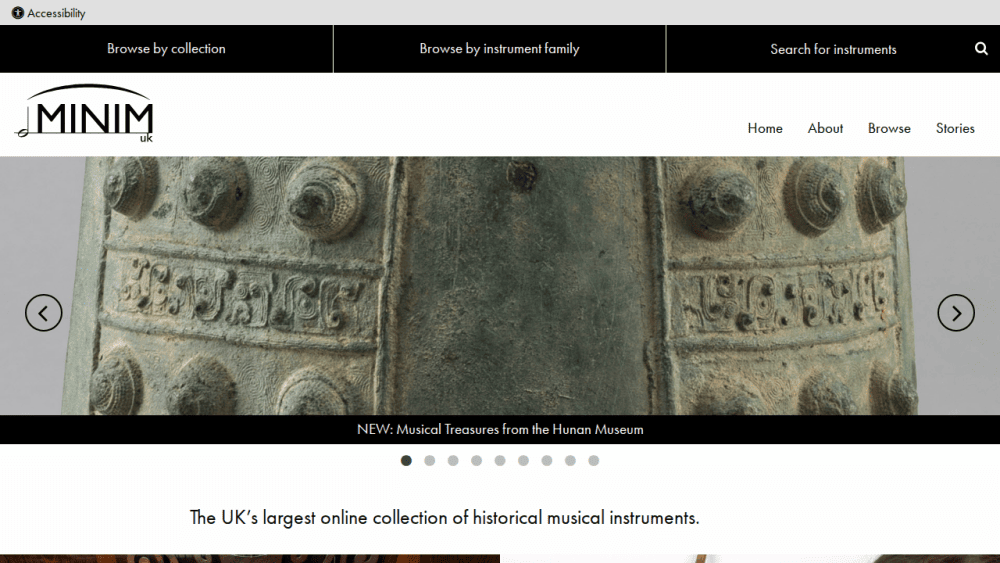
Task: Open the Browse menu item
Action: coord(889,128)
